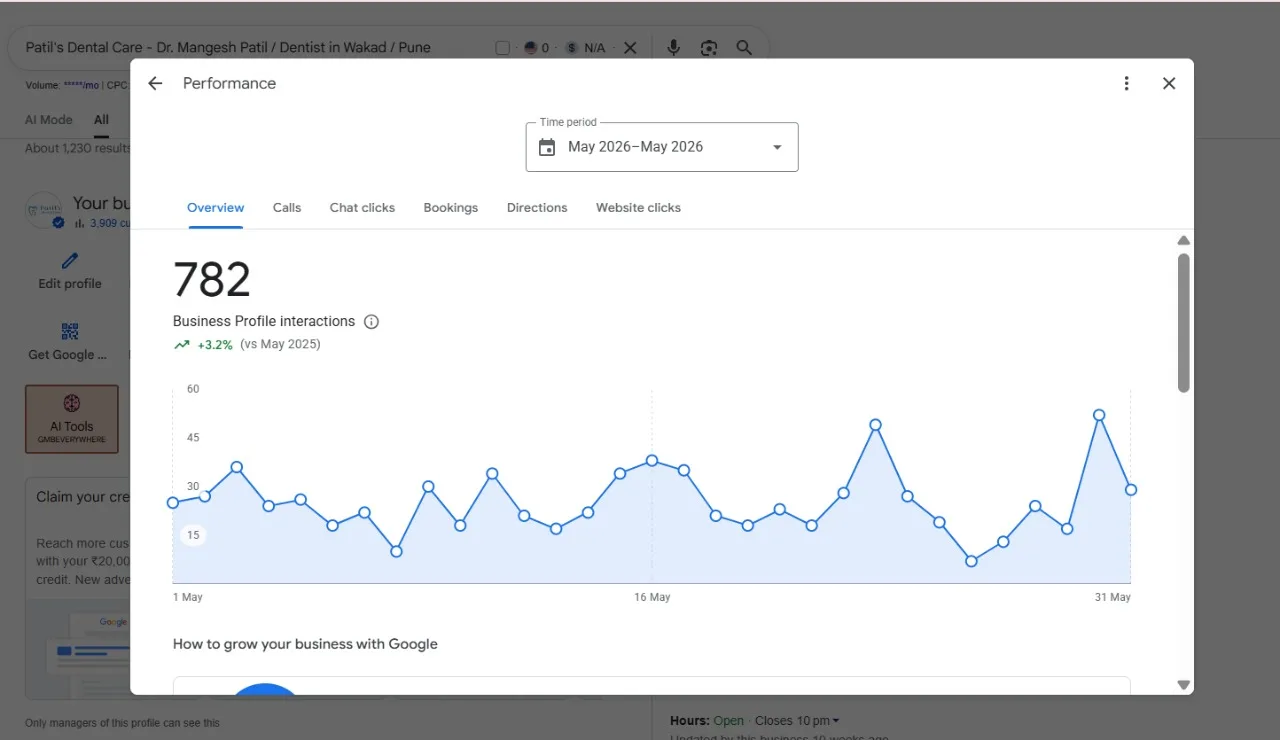
Task: Open the three-dot more options menu
Action: coord(1127,84)
